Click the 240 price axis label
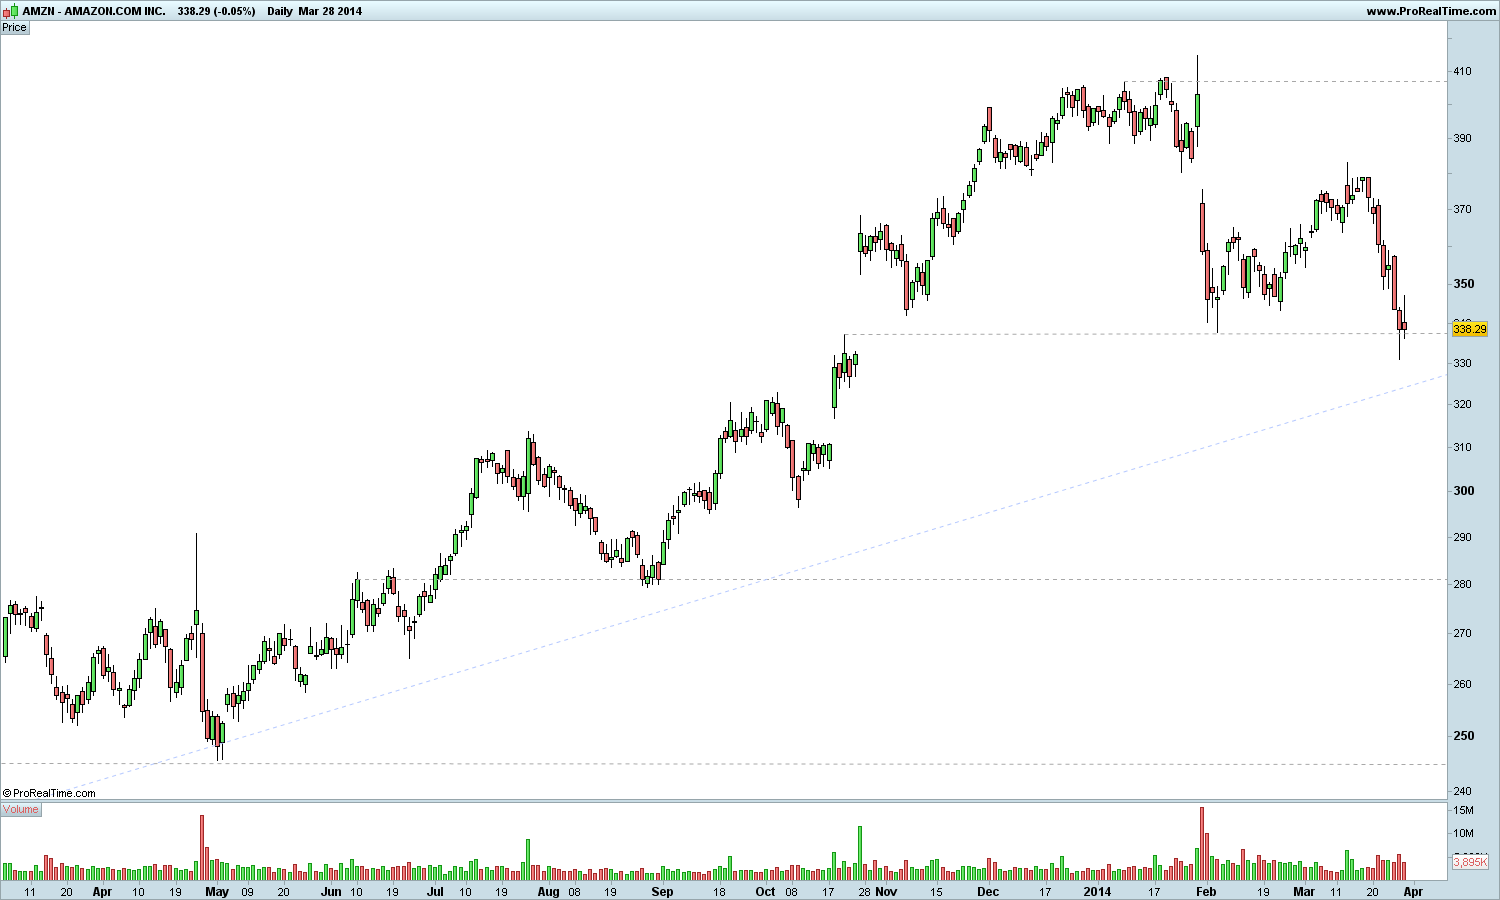Screen dimensions: 1500x900 [1462, 791]
